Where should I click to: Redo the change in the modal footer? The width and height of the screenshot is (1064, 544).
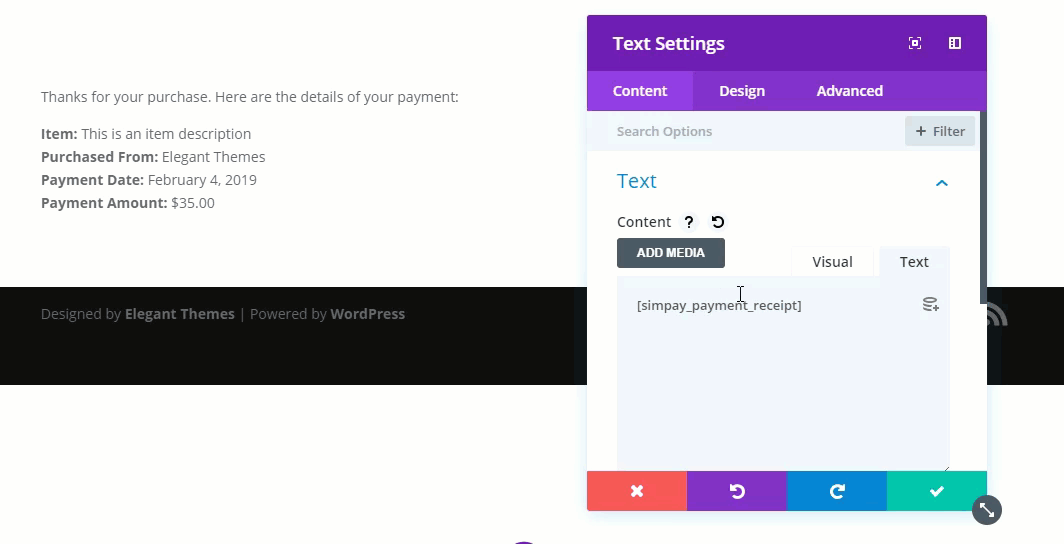coord(837,491)
